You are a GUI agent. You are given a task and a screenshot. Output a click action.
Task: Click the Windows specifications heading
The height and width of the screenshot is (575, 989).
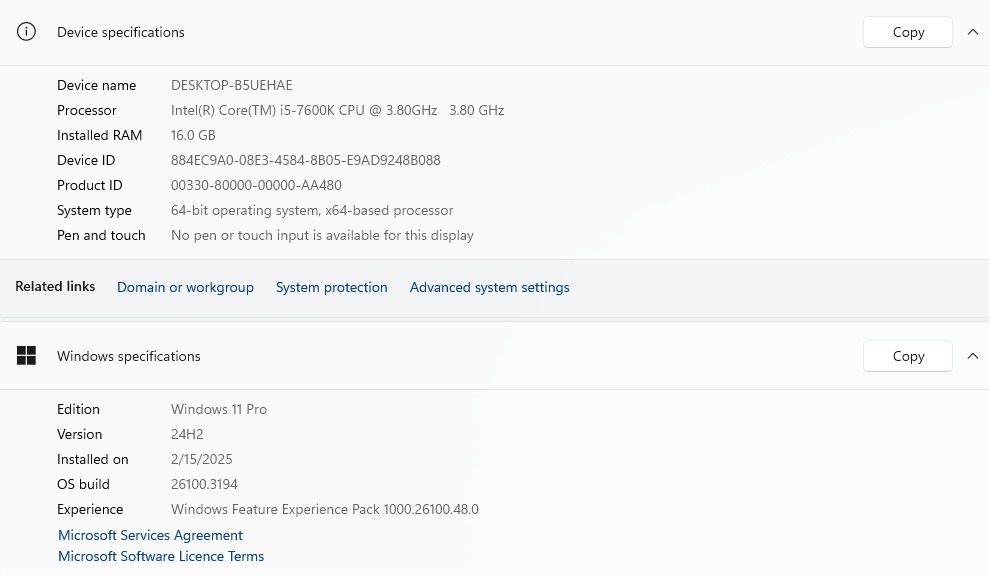129,356
